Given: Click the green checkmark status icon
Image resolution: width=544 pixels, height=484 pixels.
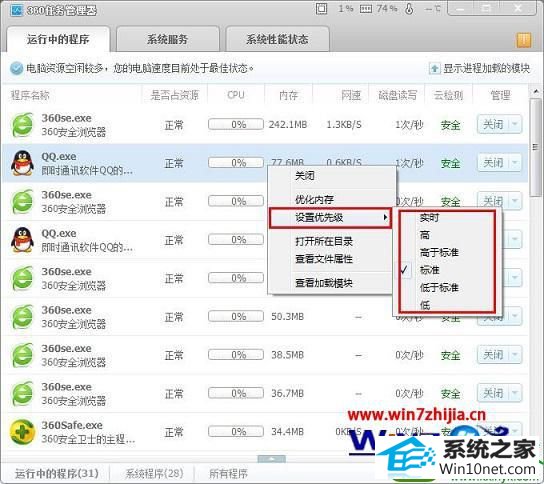Looking at the screenshot, I should 16,68.
